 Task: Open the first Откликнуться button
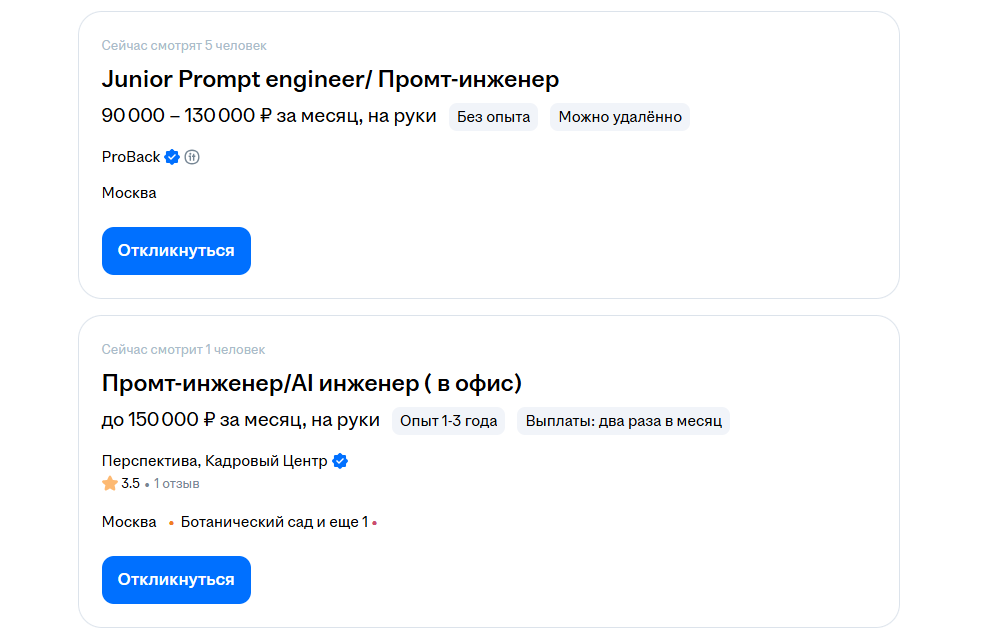point(176,250)
